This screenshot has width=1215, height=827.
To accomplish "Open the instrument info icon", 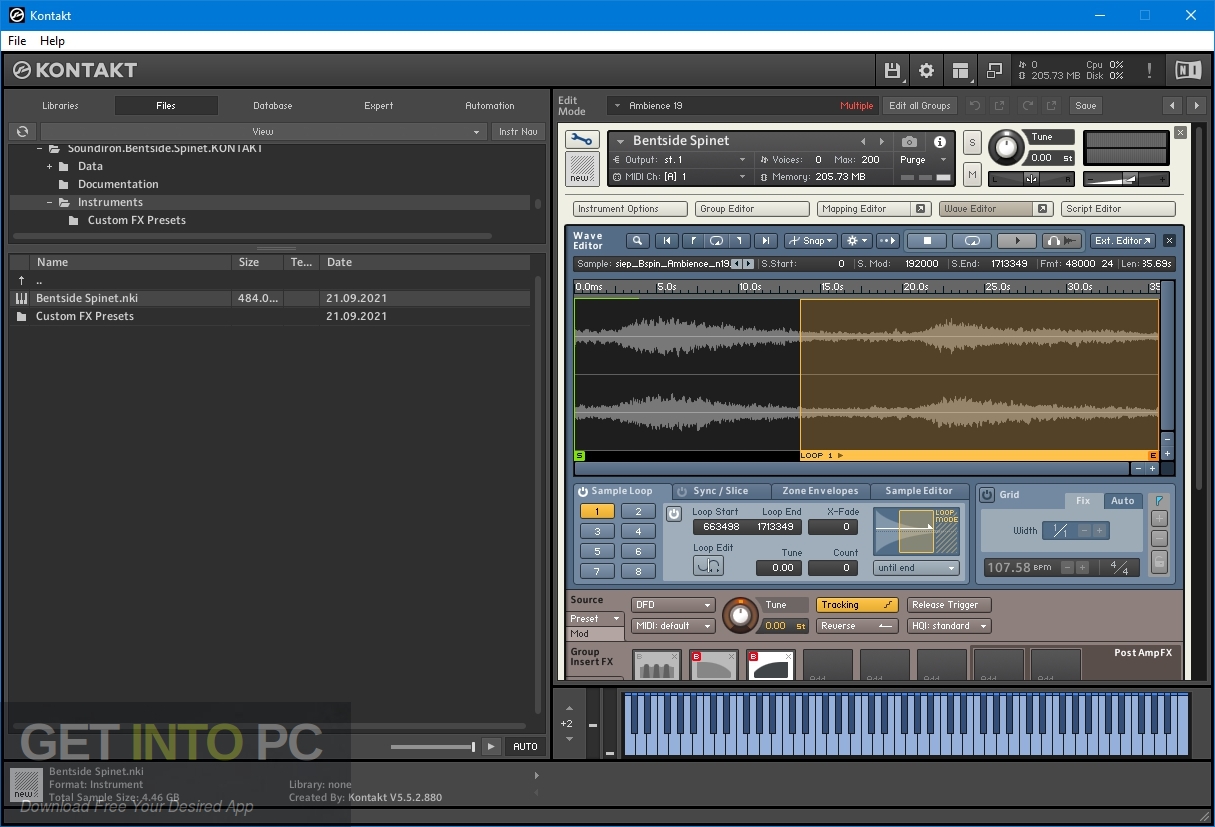I will click(x=939, y=142).
